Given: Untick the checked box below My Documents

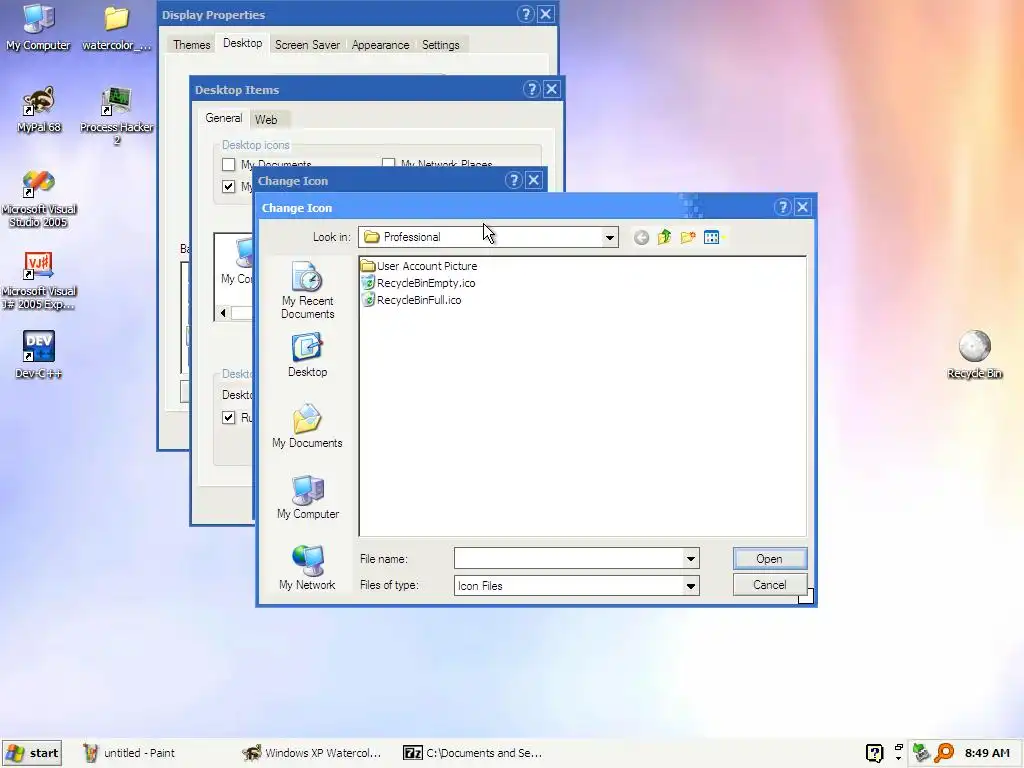Looking at the screenshot, I should (x=228, y=186).
